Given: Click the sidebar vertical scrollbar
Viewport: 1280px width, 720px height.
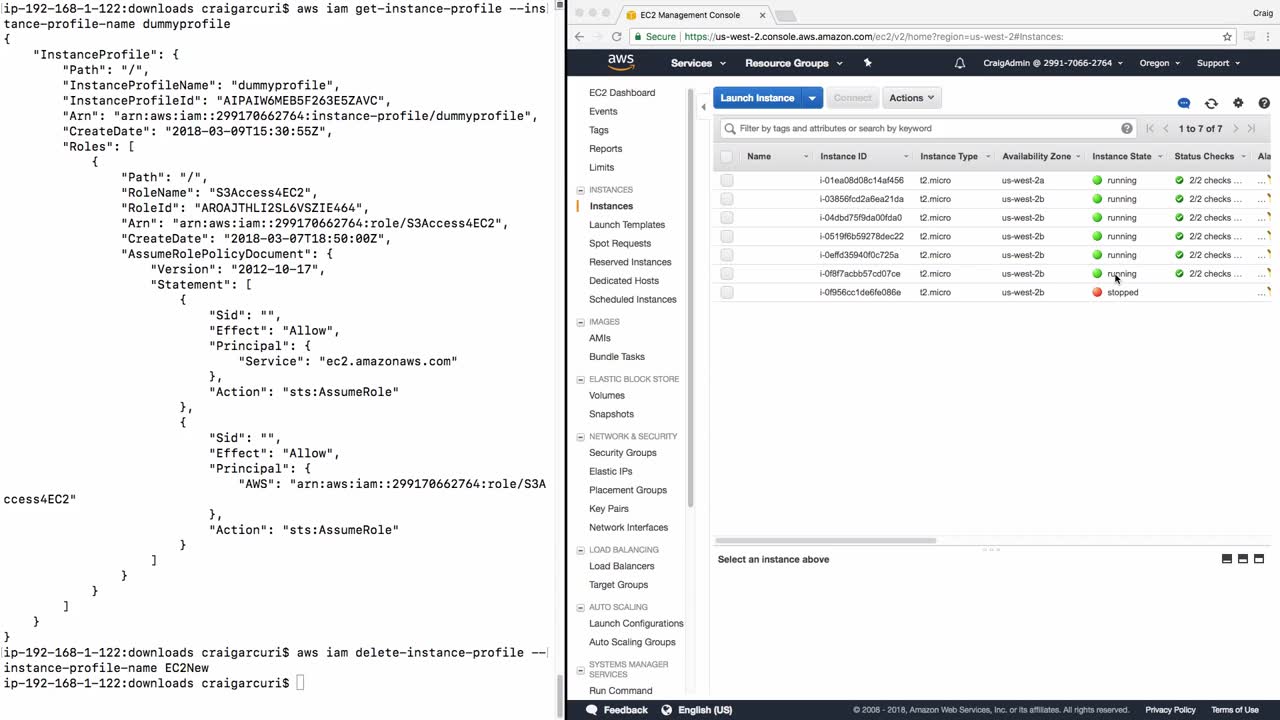Looking at the screenshot, I should coord(691,296).
